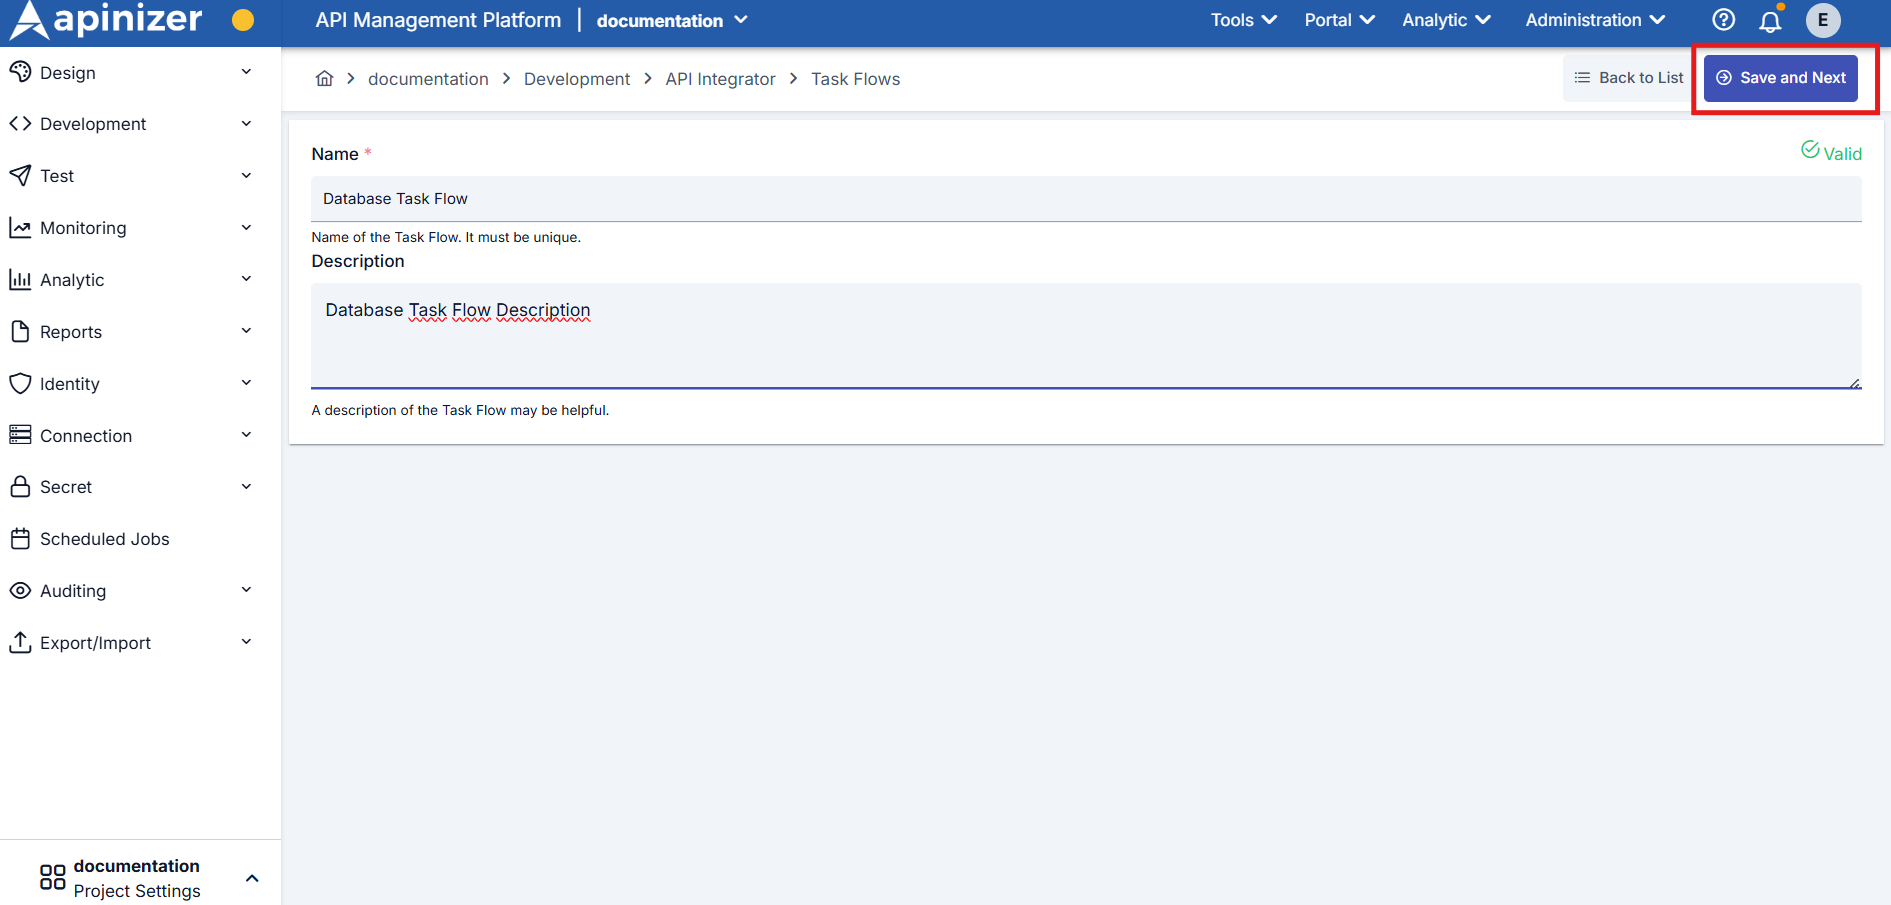Open the Identity shield icon
The width and height of the screenshot is (1891, 905).
(21, 383)
